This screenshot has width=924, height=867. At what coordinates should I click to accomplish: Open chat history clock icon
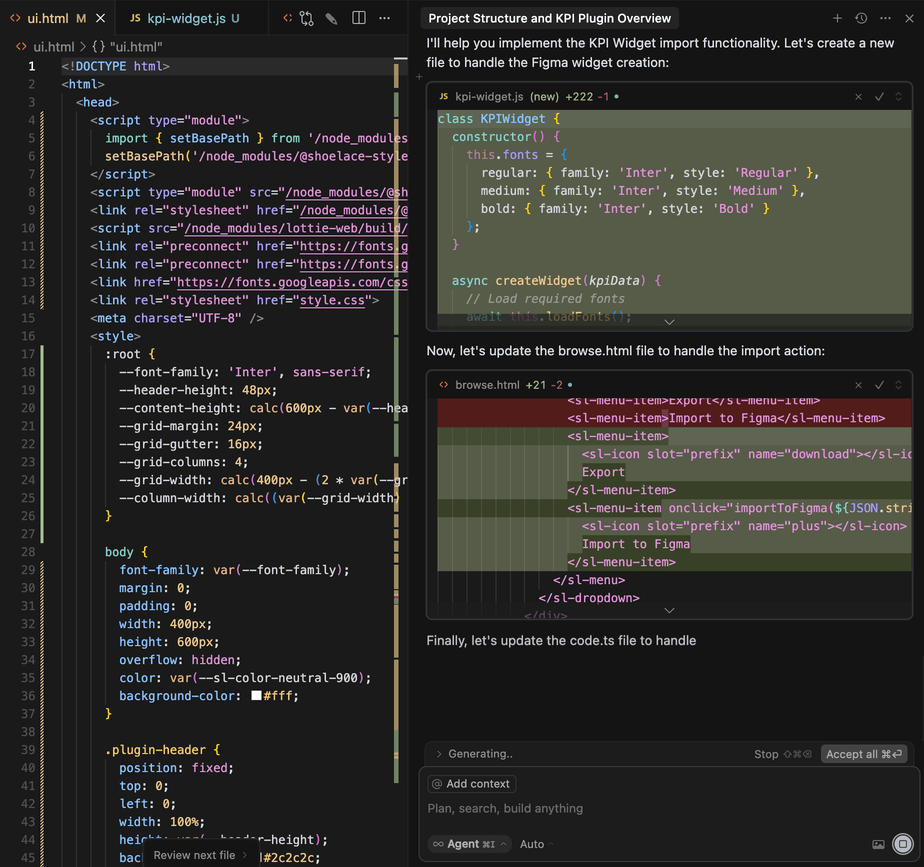point(861,18)
